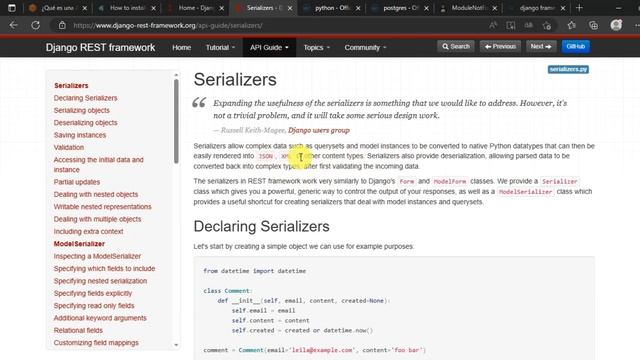
Task: Jump to 'Saving instances' sidebar link
Action: click(80, 135)
